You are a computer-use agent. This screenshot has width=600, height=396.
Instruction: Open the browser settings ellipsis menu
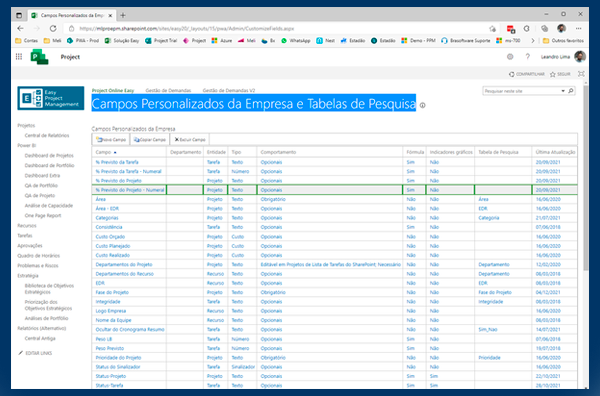coord(579,28)
